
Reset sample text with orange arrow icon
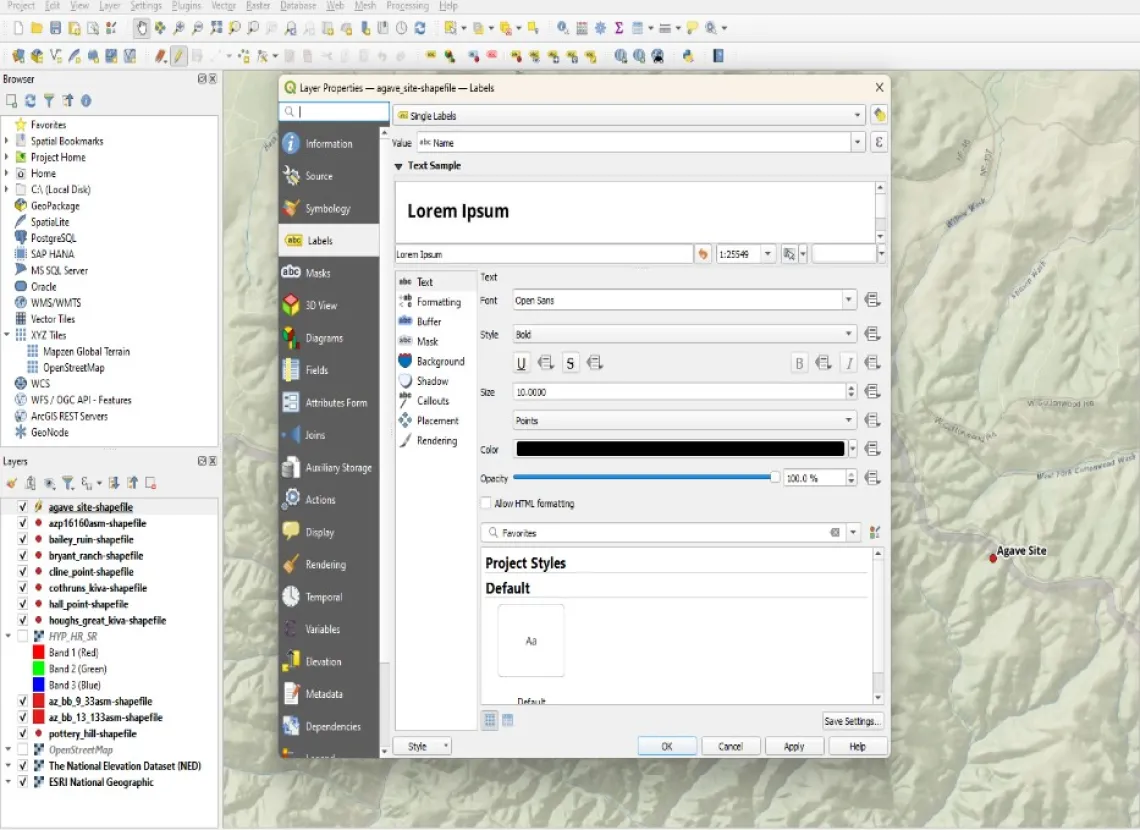click(703, 254)
